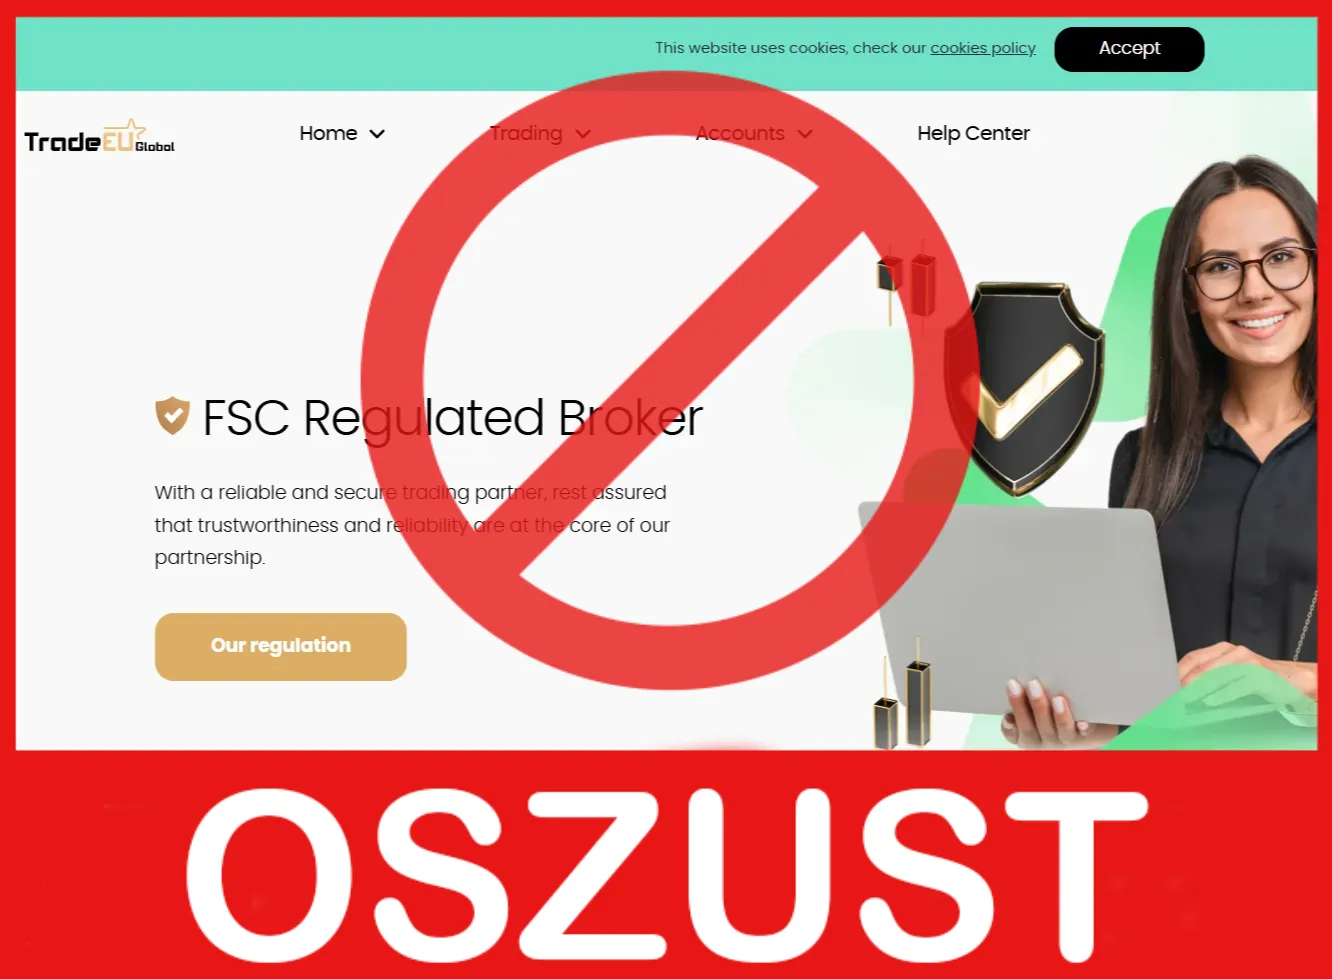Click the red candlestick chart graphic

pos(906,280)
